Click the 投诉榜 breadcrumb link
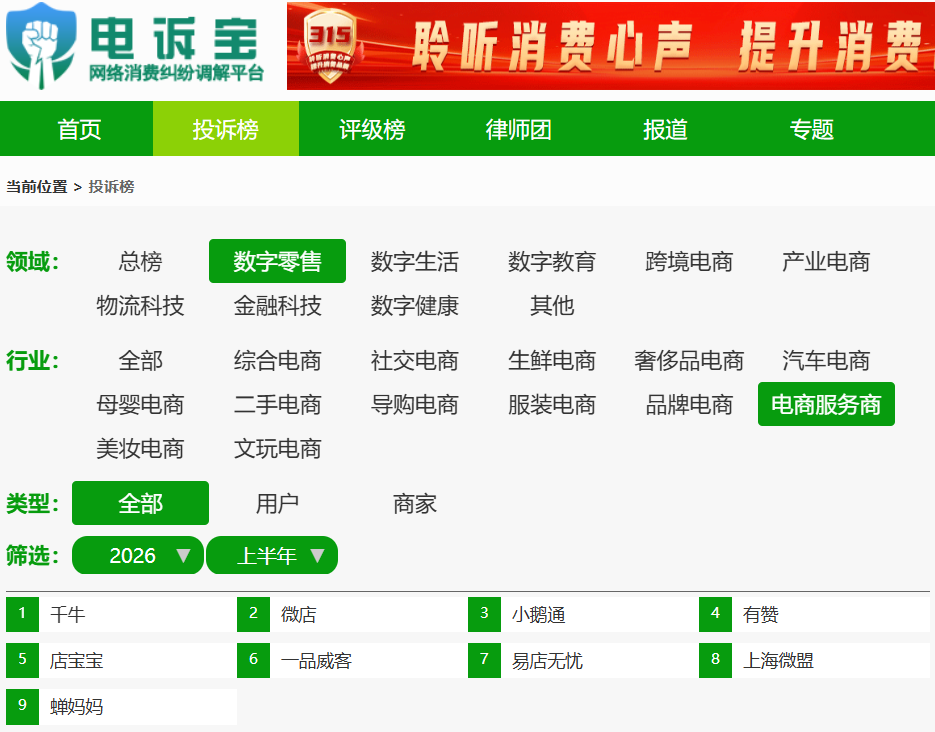Image resolution: width=935 pixels, height=732 pixels. 112,187
